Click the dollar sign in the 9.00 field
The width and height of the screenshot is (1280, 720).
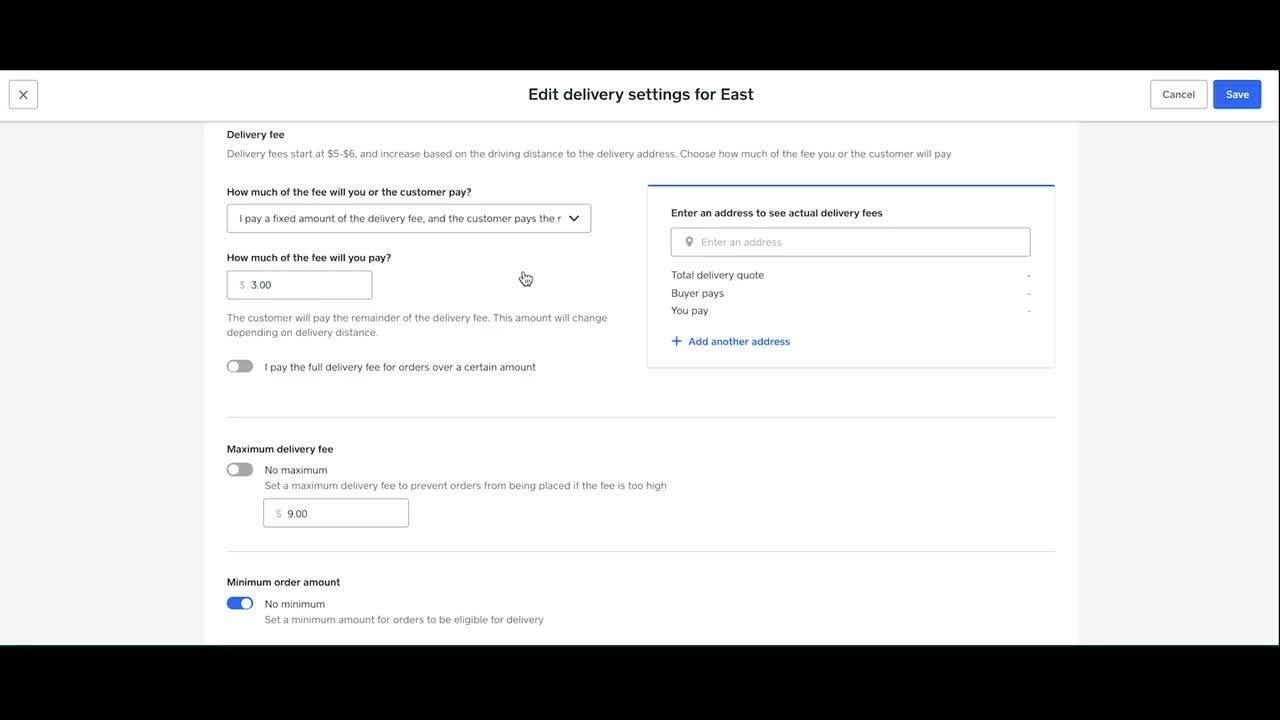(279, 514)
